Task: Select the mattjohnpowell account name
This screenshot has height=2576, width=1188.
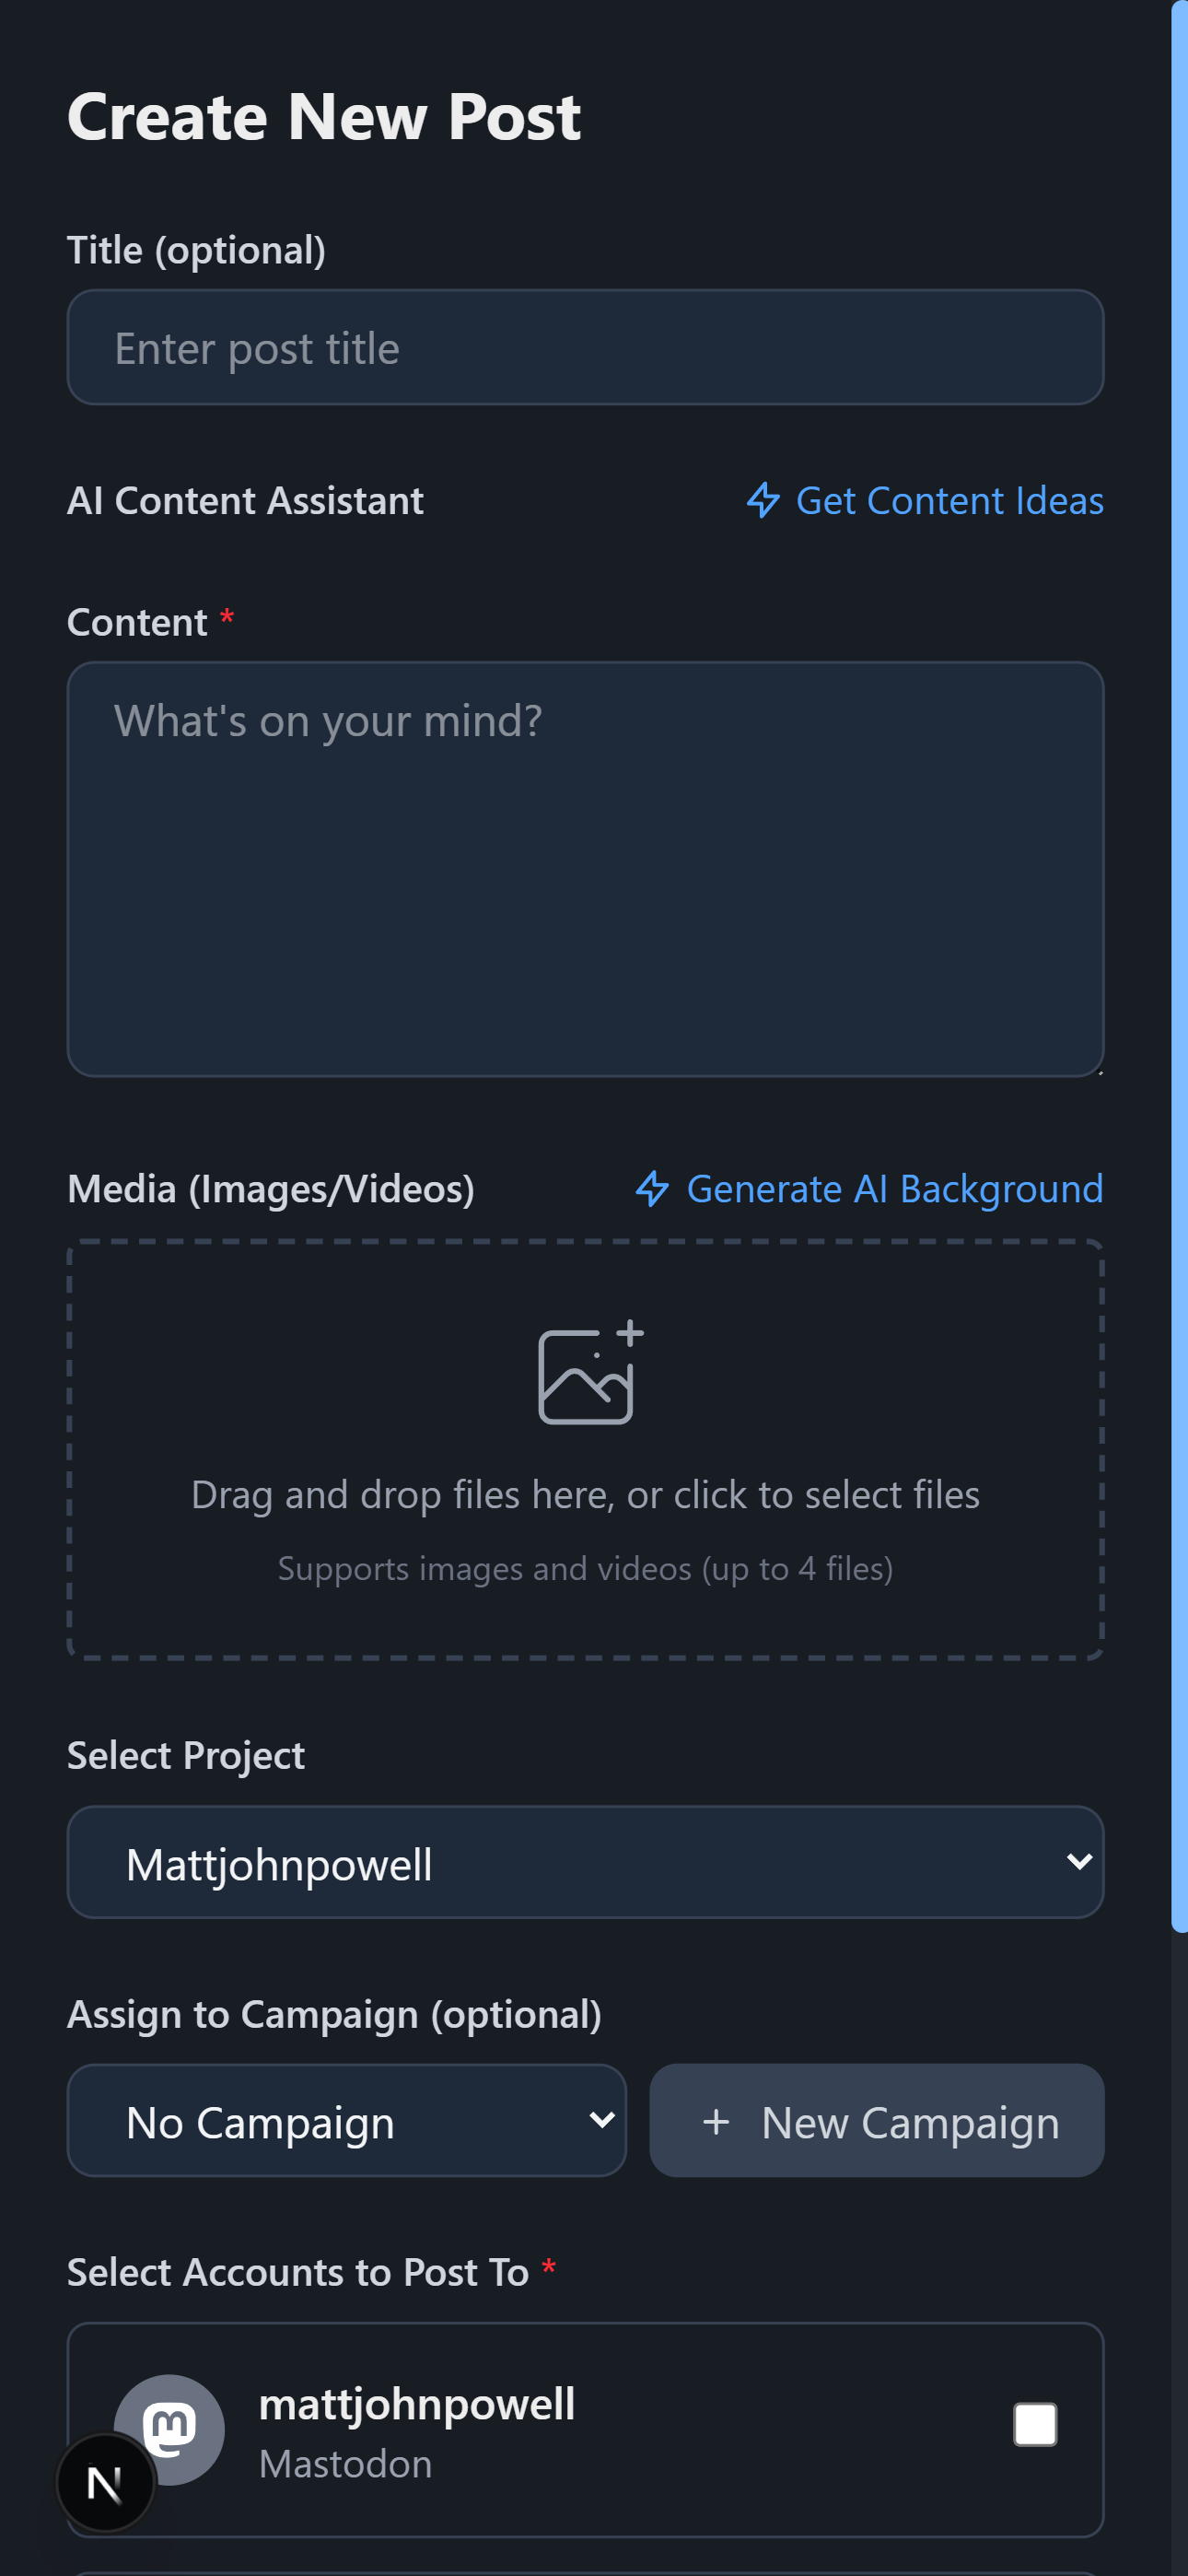Action: (x=416, y=2404)
